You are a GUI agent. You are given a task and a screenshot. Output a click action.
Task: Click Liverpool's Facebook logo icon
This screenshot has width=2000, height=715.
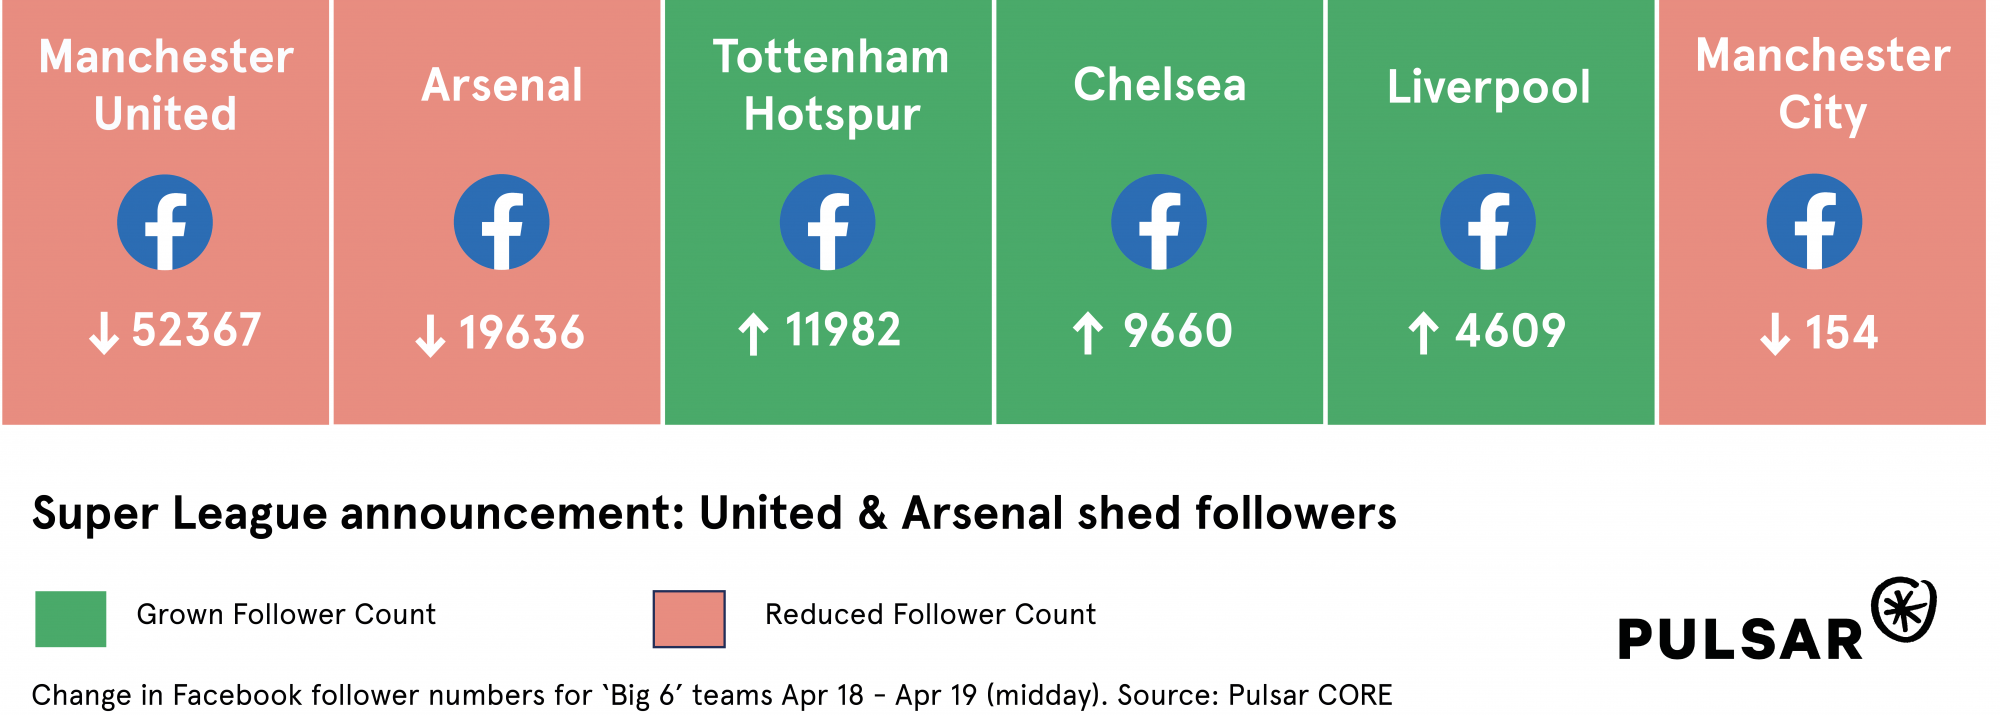point(1487,223)
